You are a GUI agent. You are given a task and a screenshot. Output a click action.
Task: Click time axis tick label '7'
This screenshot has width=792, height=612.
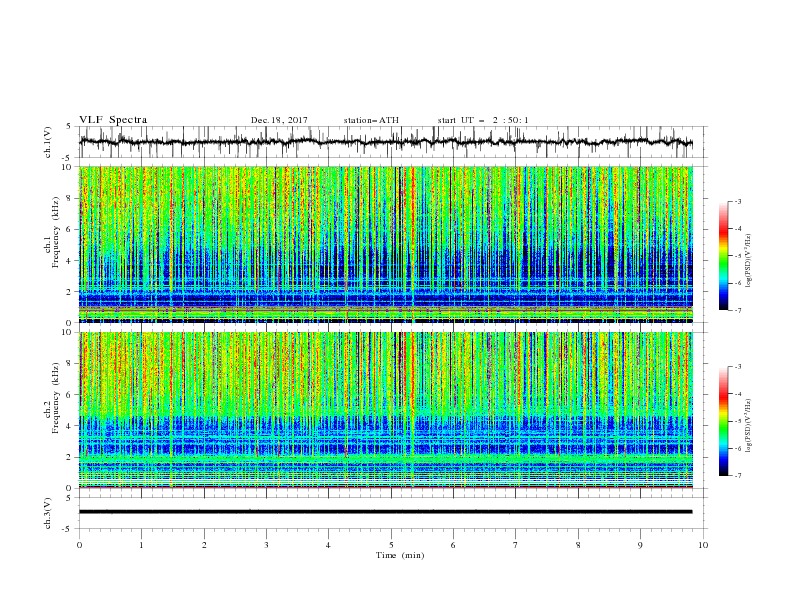[x=516, y=545]
